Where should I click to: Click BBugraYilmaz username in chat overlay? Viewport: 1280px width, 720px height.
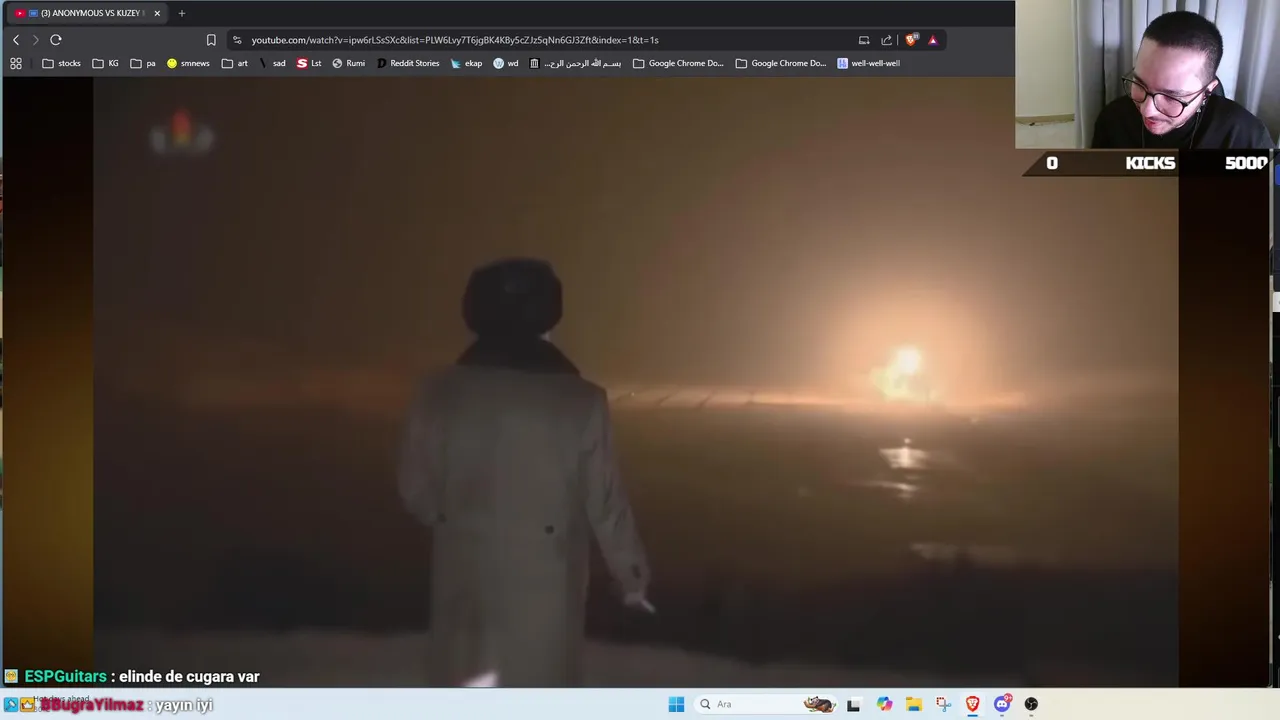pyautogui.click(x=91, y=705)
